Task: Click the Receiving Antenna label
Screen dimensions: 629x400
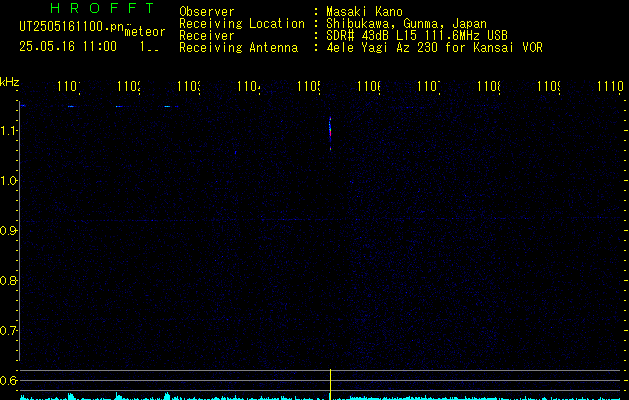Action: point(239,48)
